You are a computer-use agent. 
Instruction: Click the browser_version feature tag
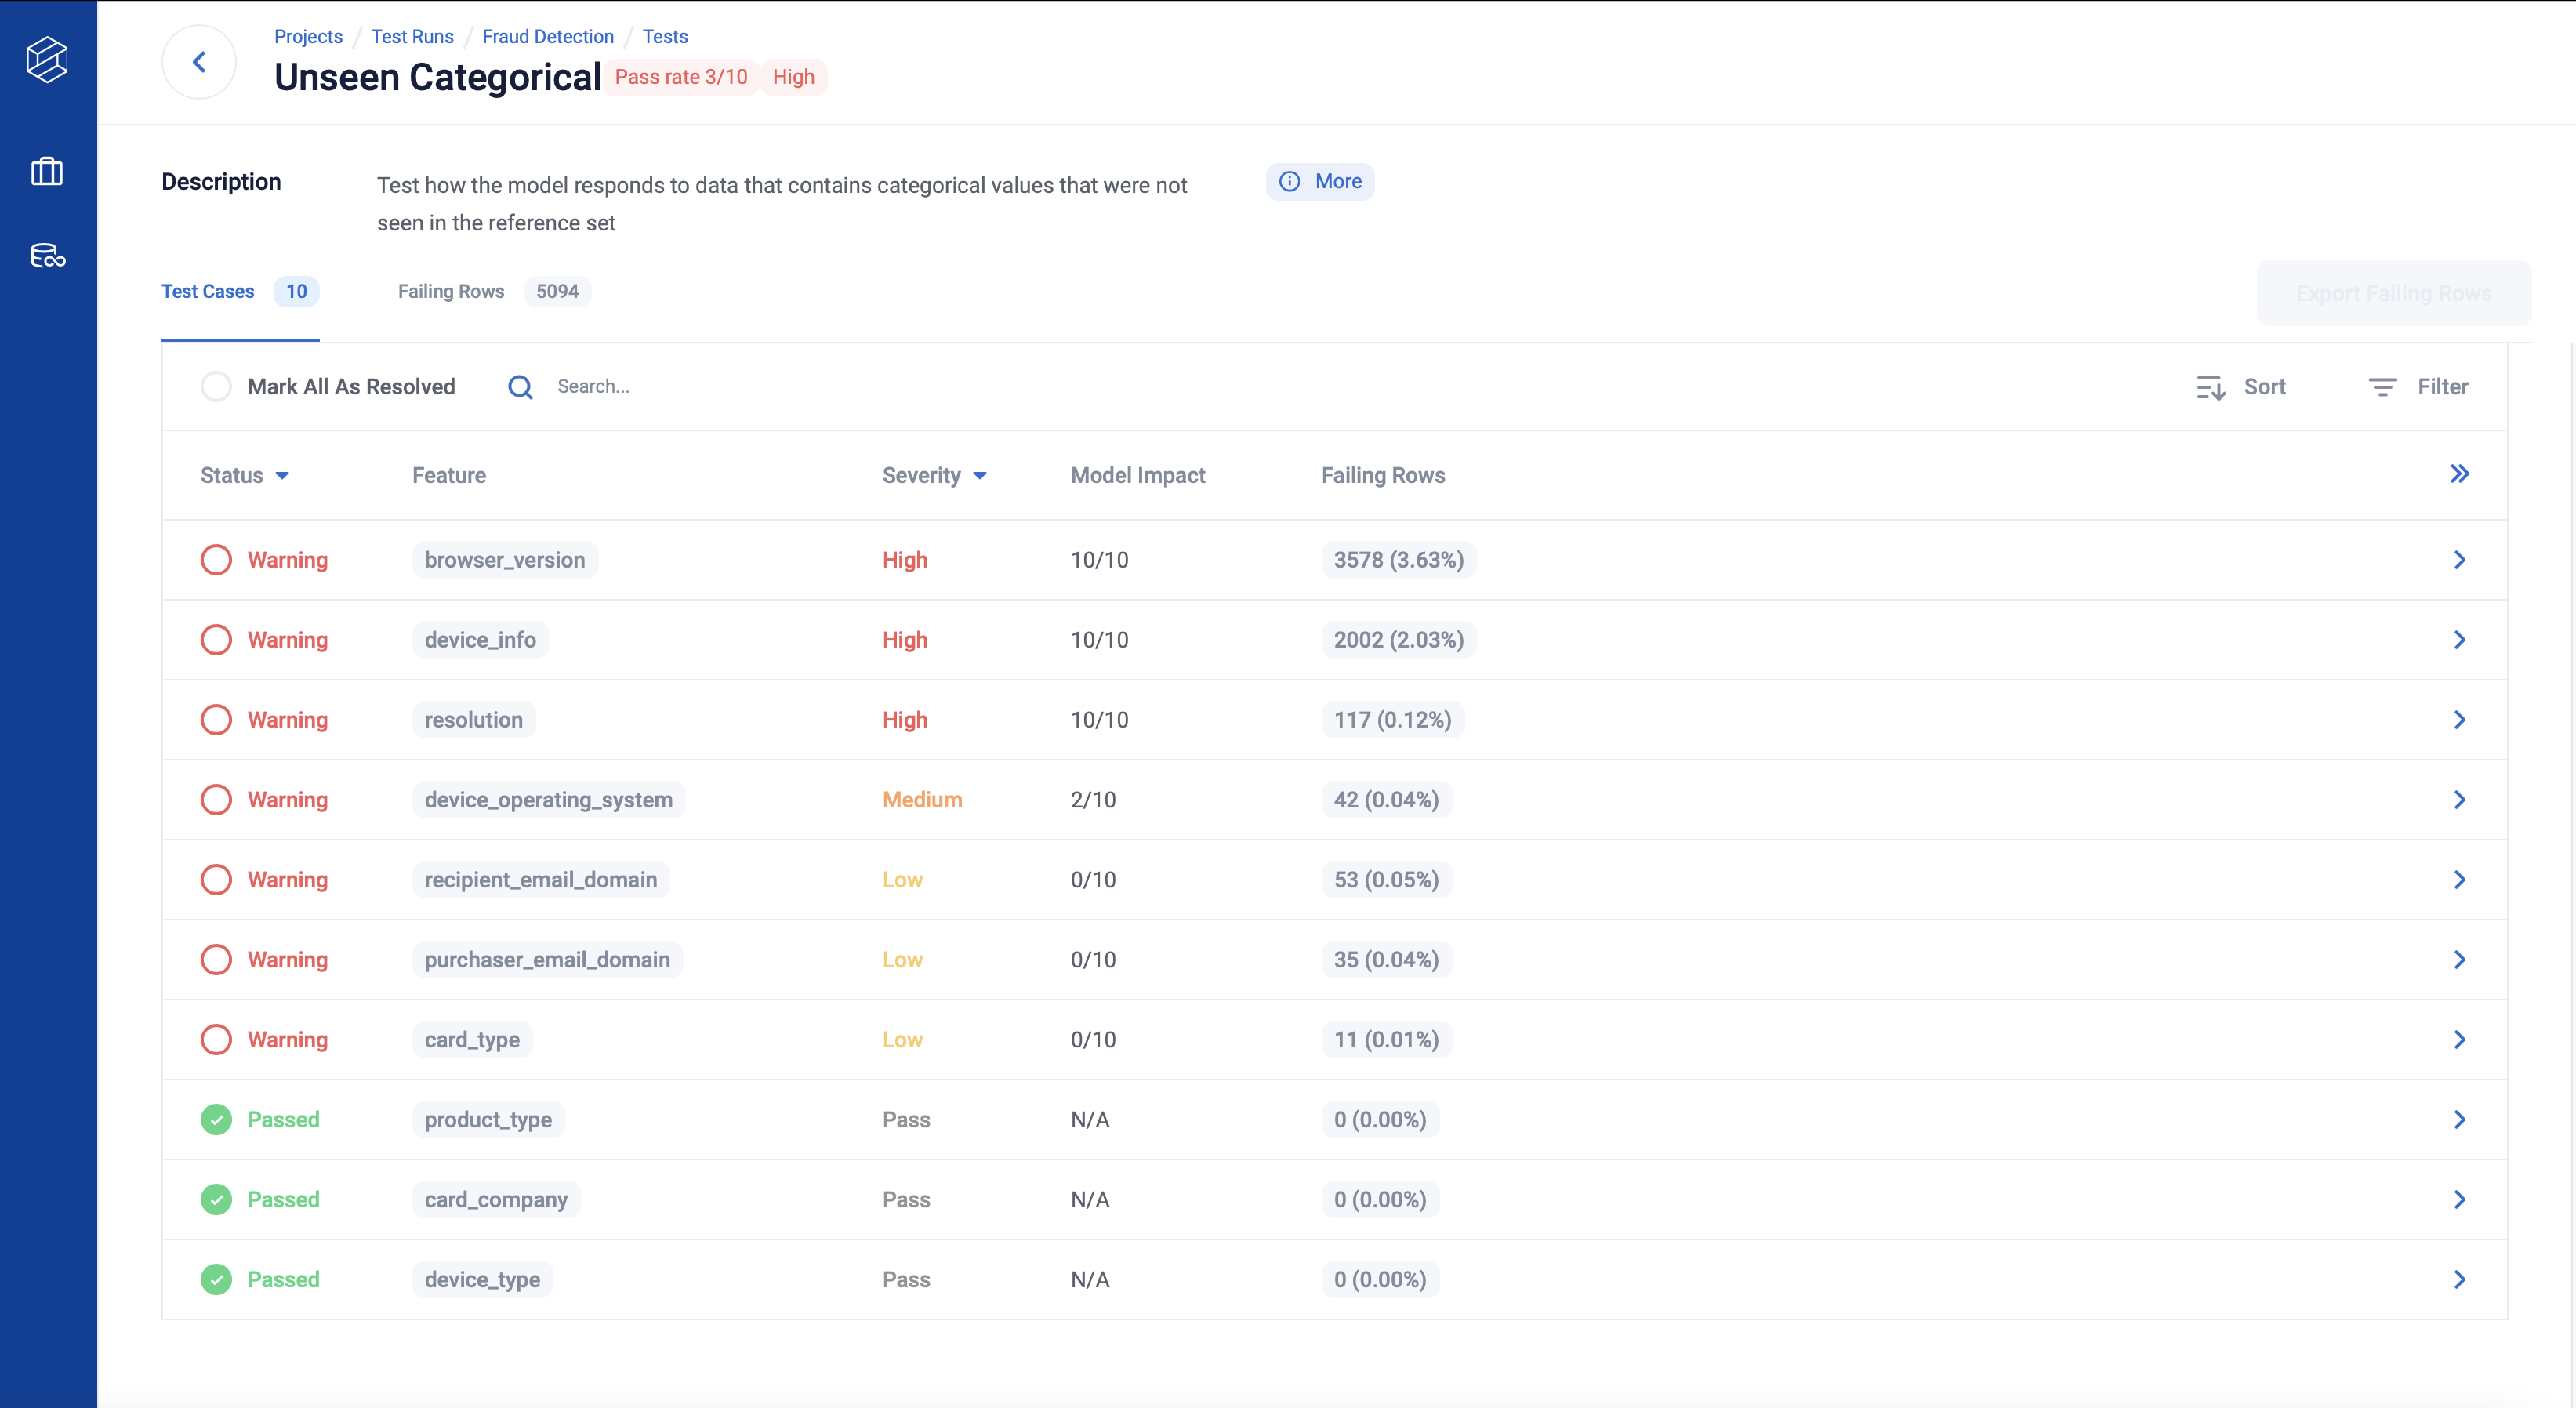[x=505, y=560]
